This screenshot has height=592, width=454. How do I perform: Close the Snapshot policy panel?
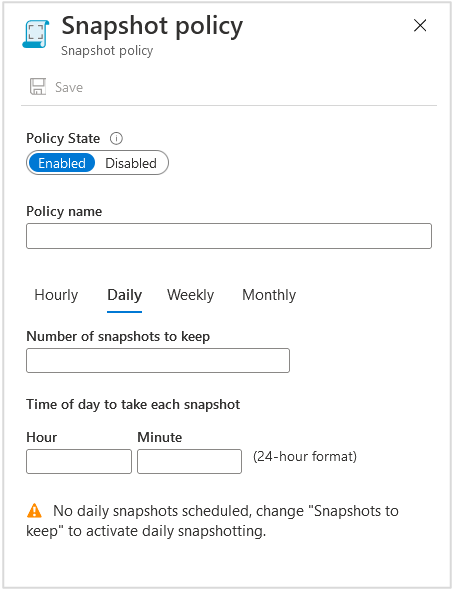pyautogui.click(x=420, y=26)
